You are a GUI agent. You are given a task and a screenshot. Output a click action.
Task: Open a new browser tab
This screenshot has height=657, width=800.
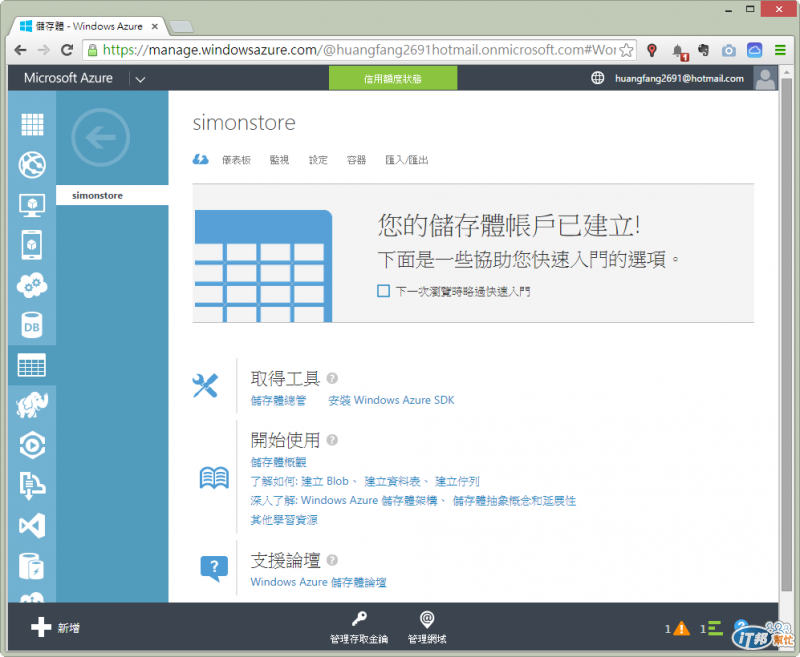click(x=181, y=27)
